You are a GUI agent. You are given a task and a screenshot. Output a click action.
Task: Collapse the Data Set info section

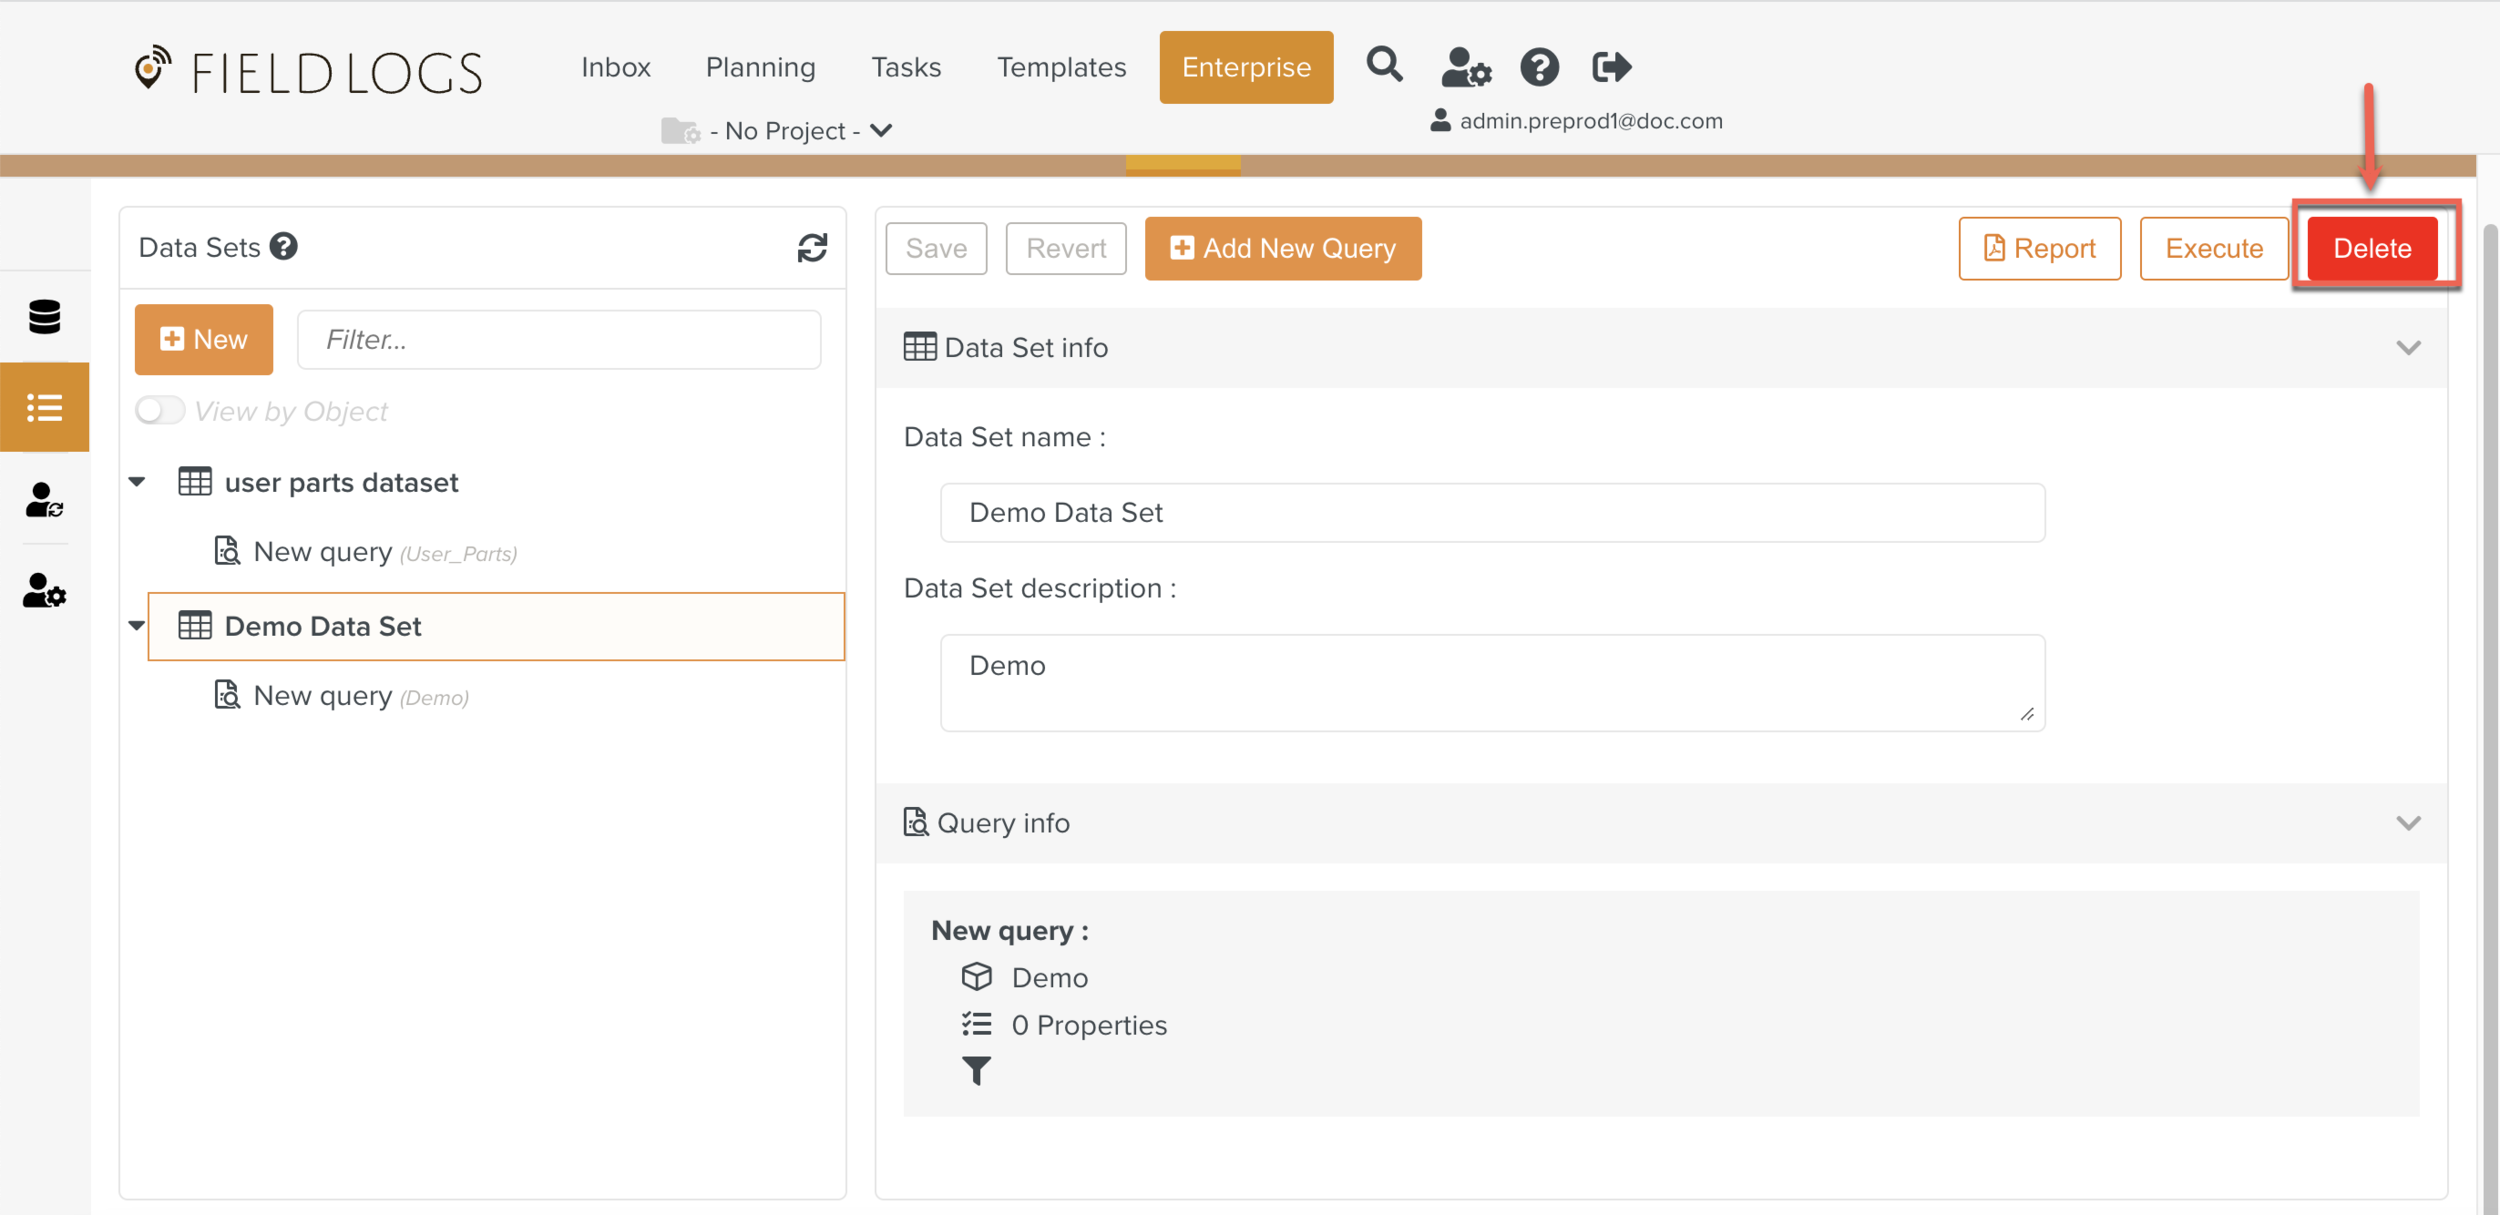[x=2408, y=348]
